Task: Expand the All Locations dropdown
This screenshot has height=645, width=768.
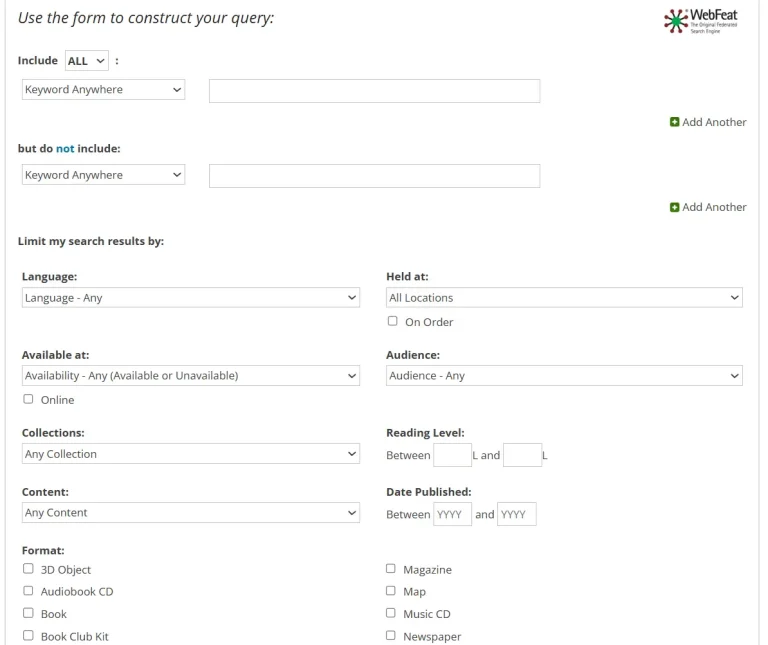Action: [564, 298]
